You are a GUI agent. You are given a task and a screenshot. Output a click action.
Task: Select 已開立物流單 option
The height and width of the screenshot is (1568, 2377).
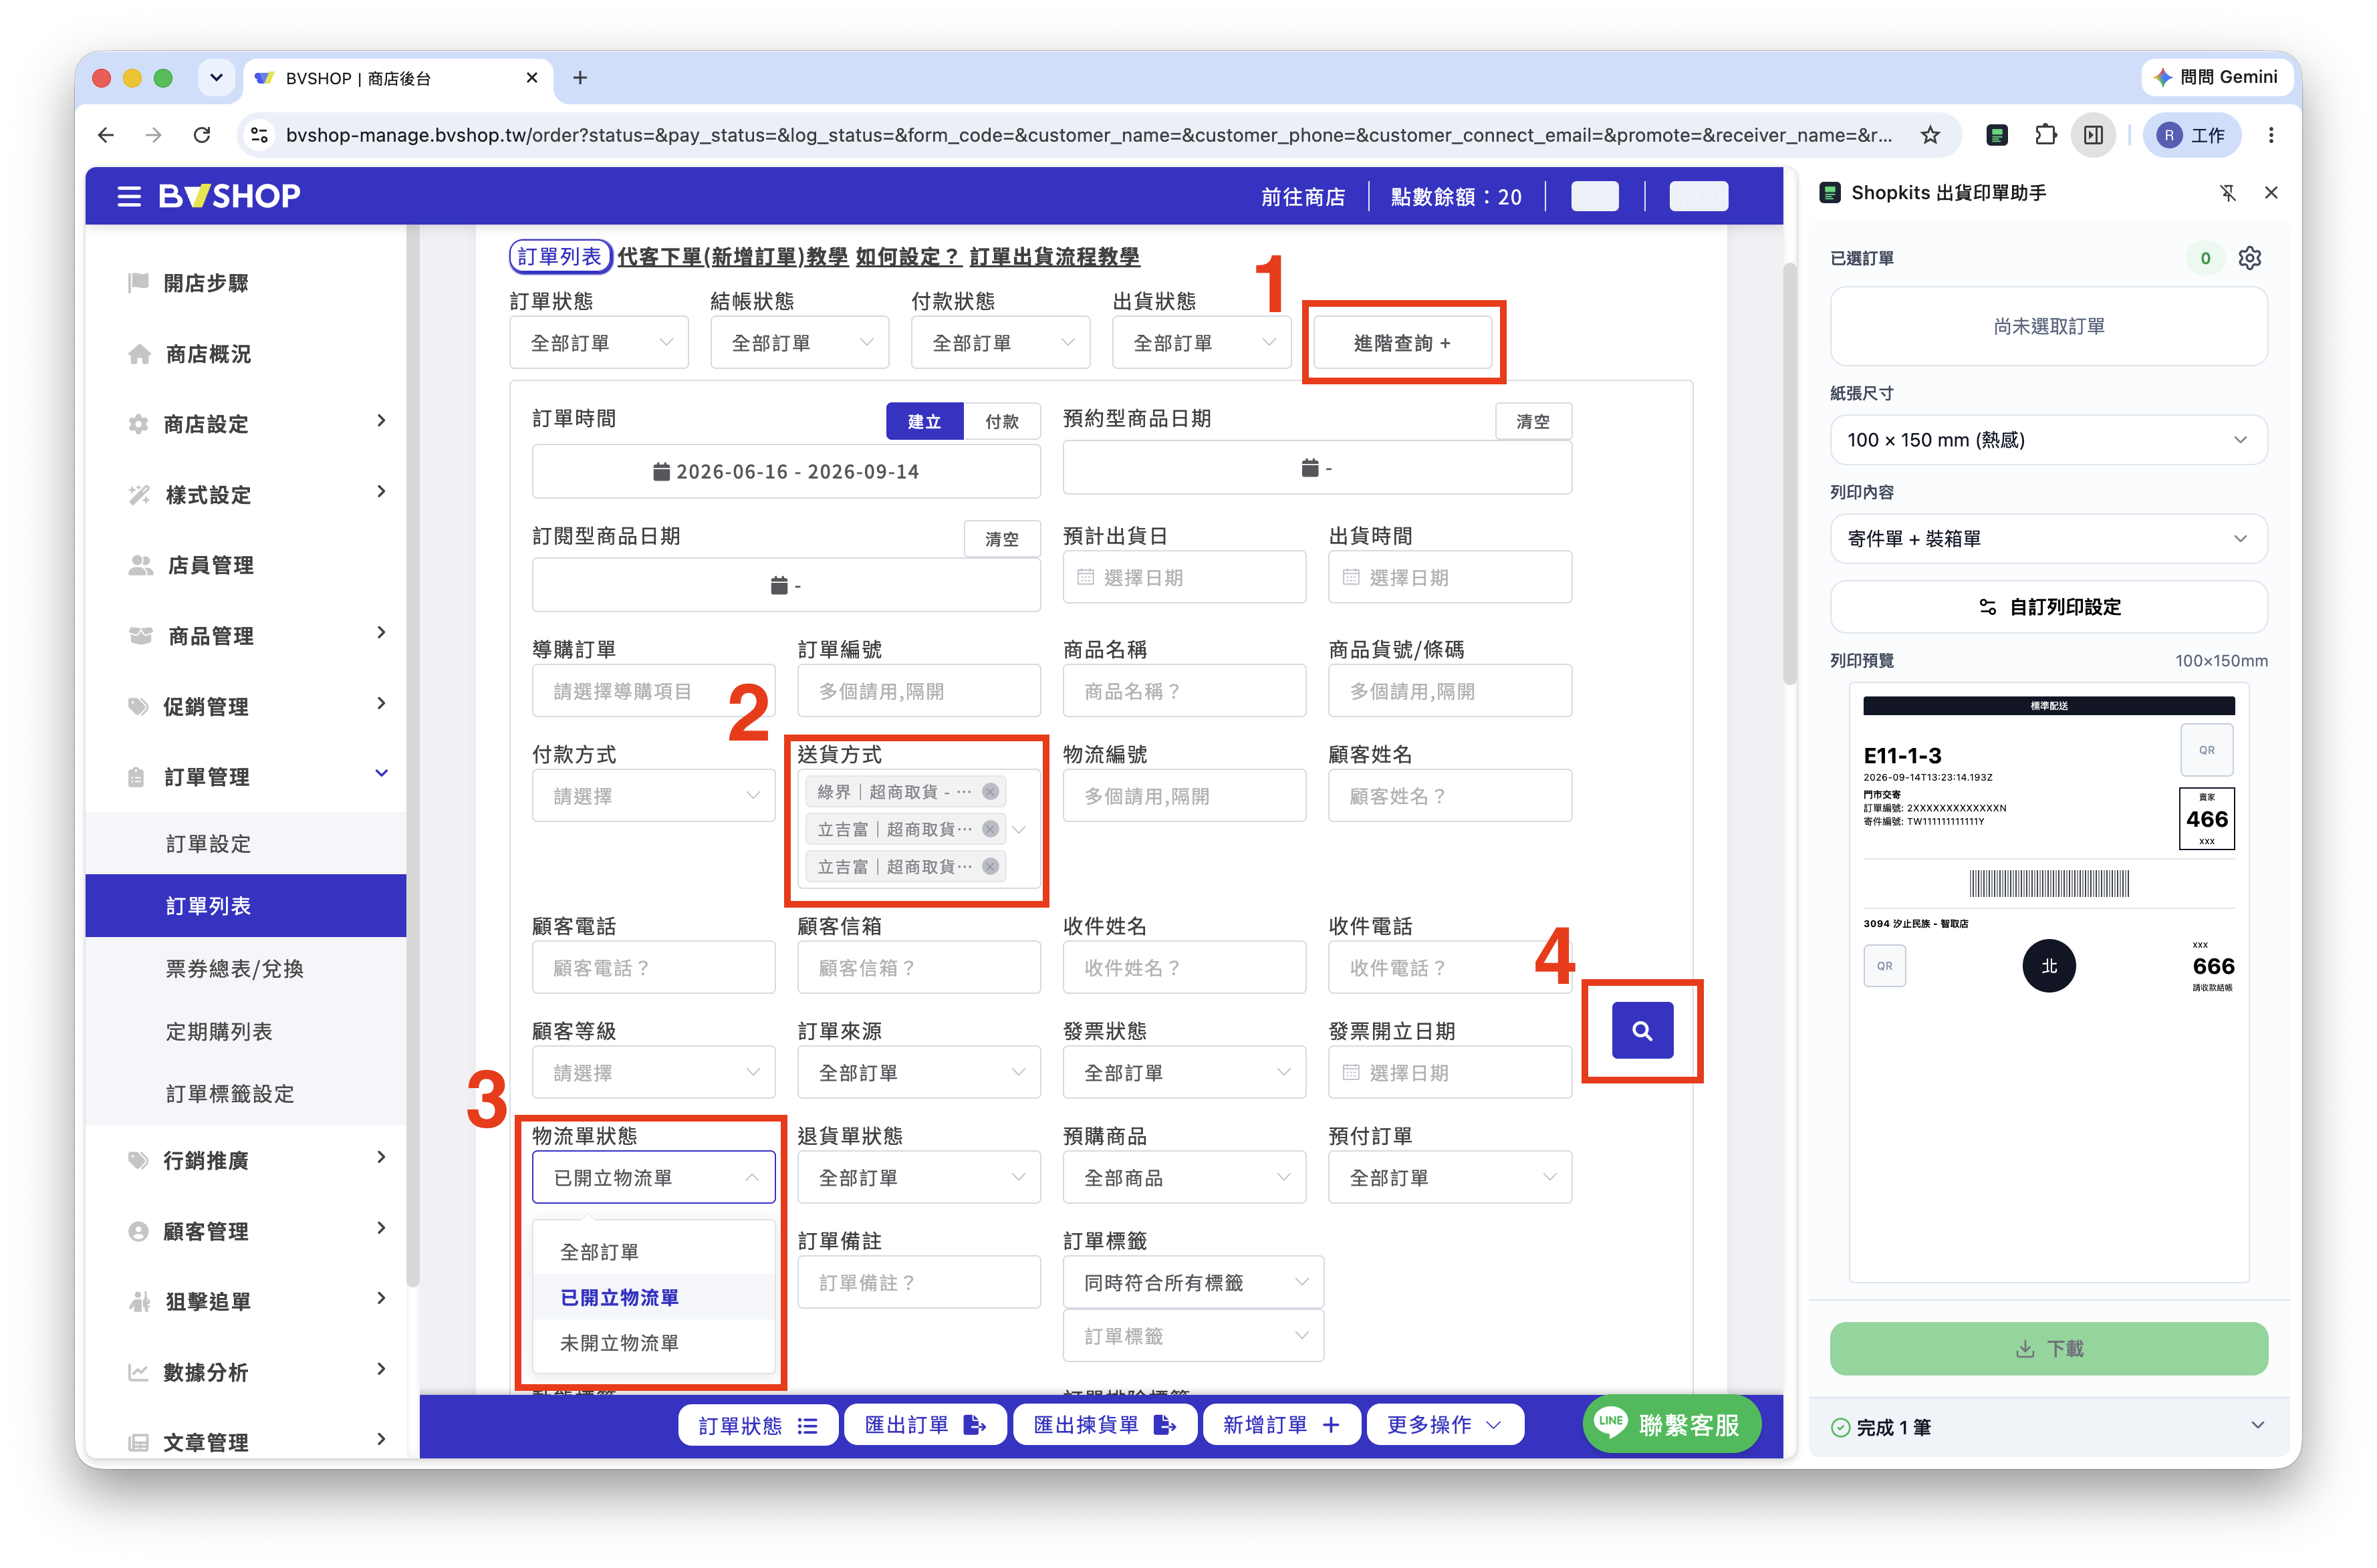coord(653,1297)
